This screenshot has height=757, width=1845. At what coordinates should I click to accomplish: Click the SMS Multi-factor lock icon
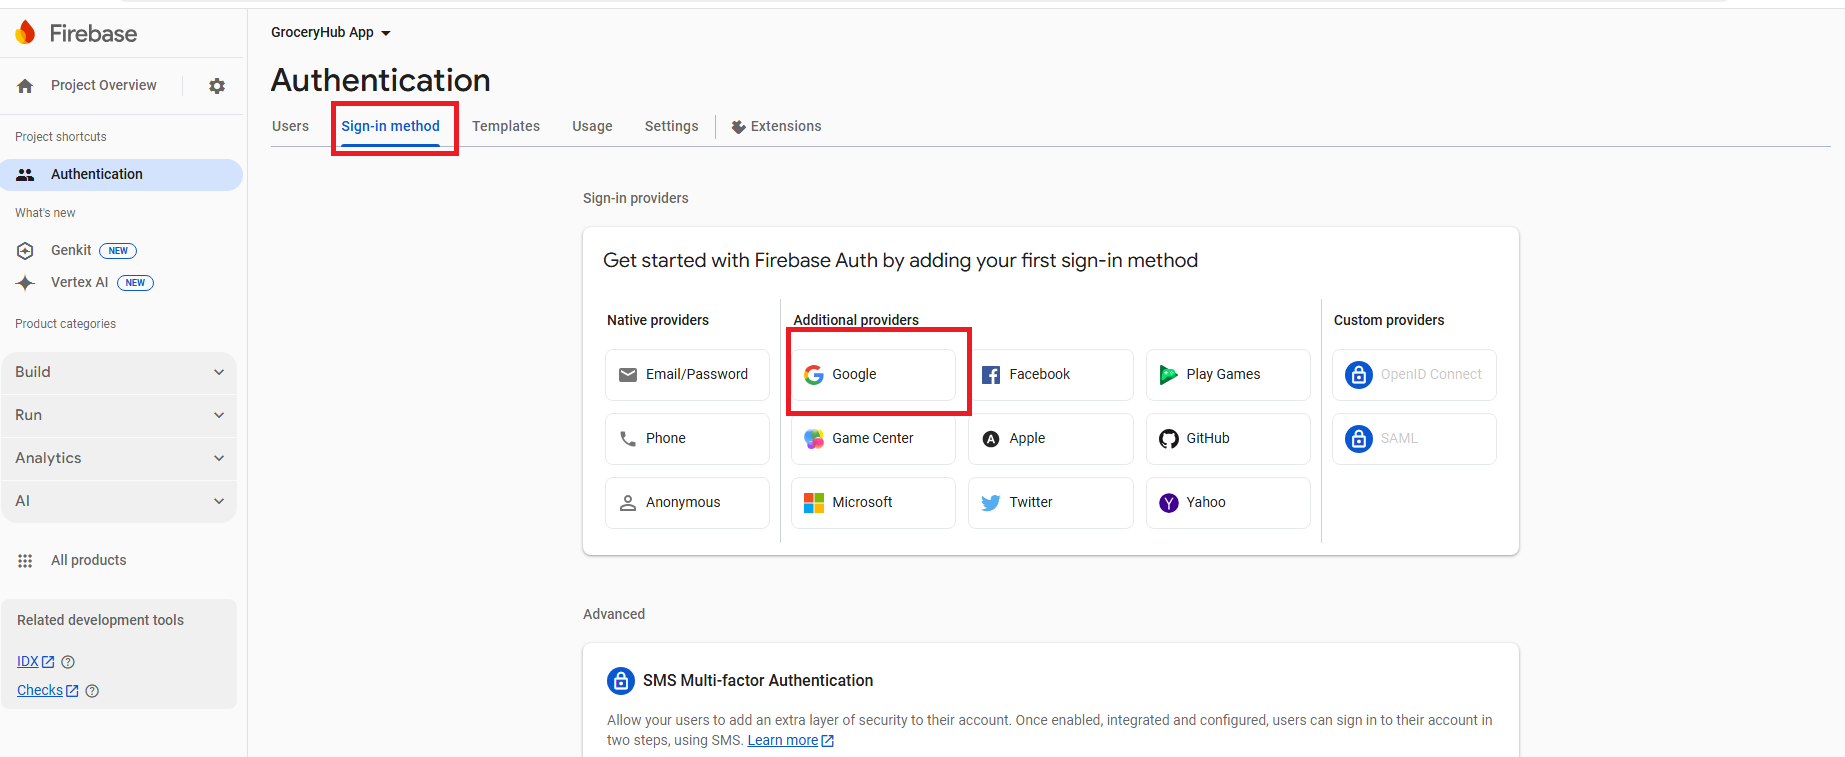tap(621, 681)
